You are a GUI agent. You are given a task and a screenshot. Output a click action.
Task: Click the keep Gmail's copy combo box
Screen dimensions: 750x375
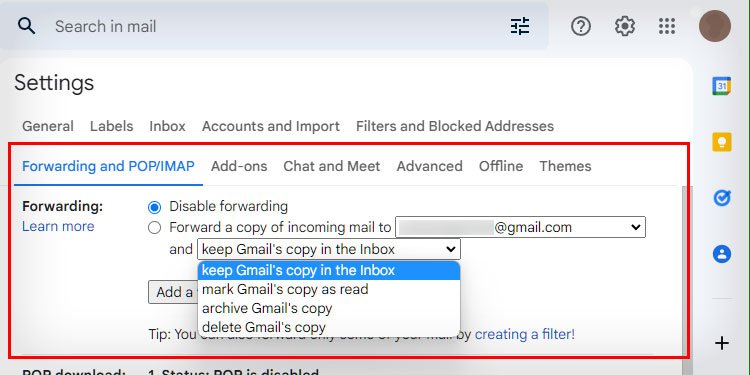pos(329,249)
